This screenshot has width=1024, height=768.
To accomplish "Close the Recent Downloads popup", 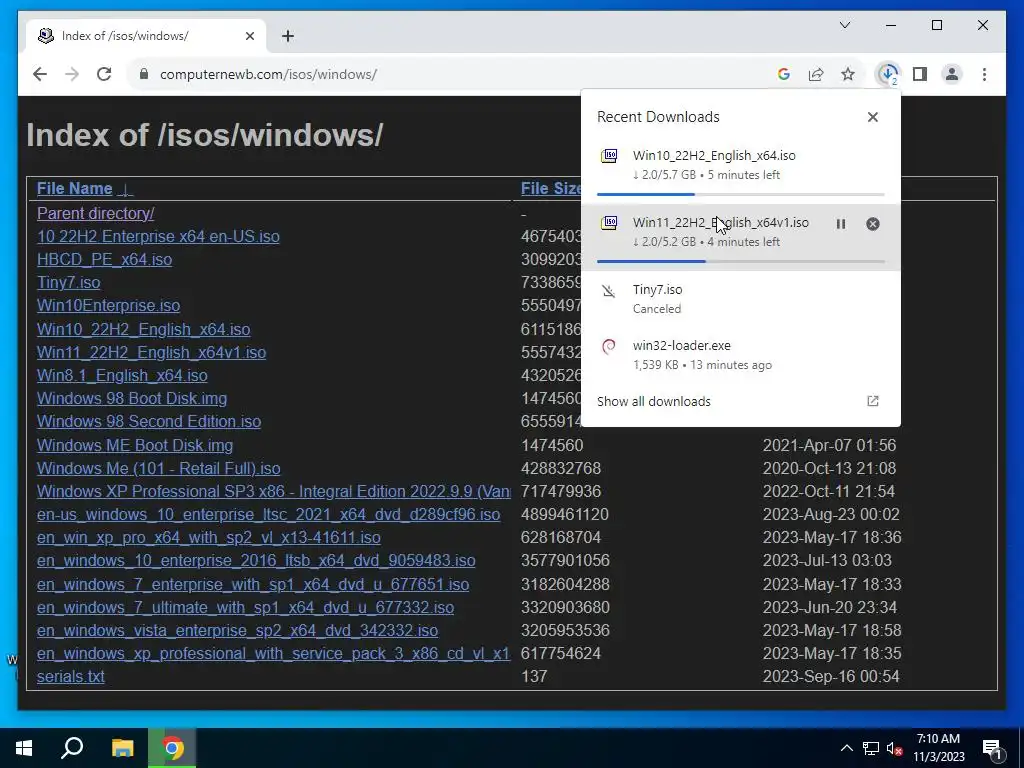I will pos(872,117).
